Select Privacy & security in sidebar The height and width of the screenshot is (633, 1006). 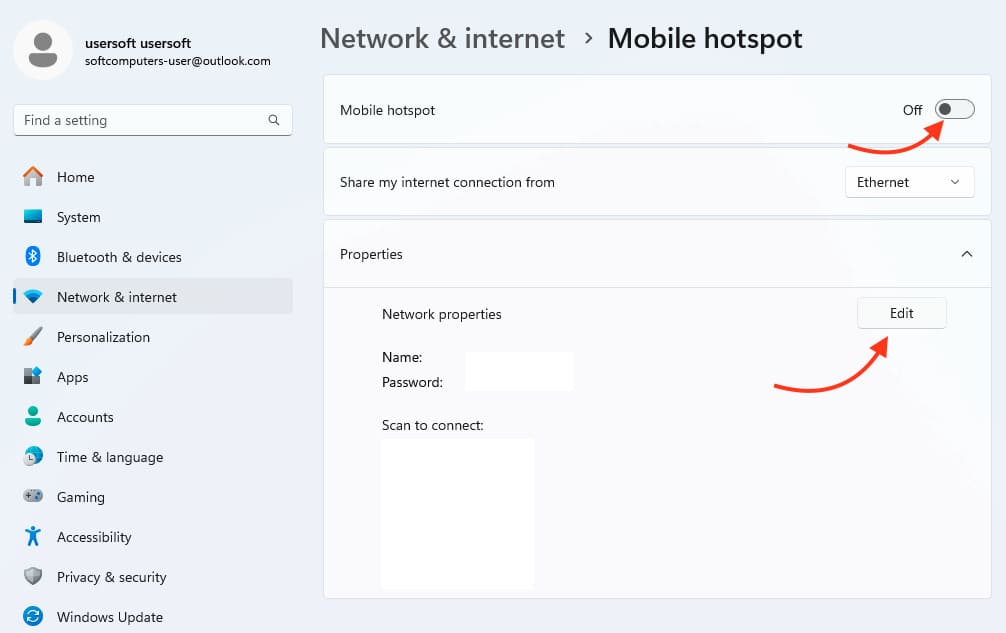pyautogui.click(x=111, y=577)
